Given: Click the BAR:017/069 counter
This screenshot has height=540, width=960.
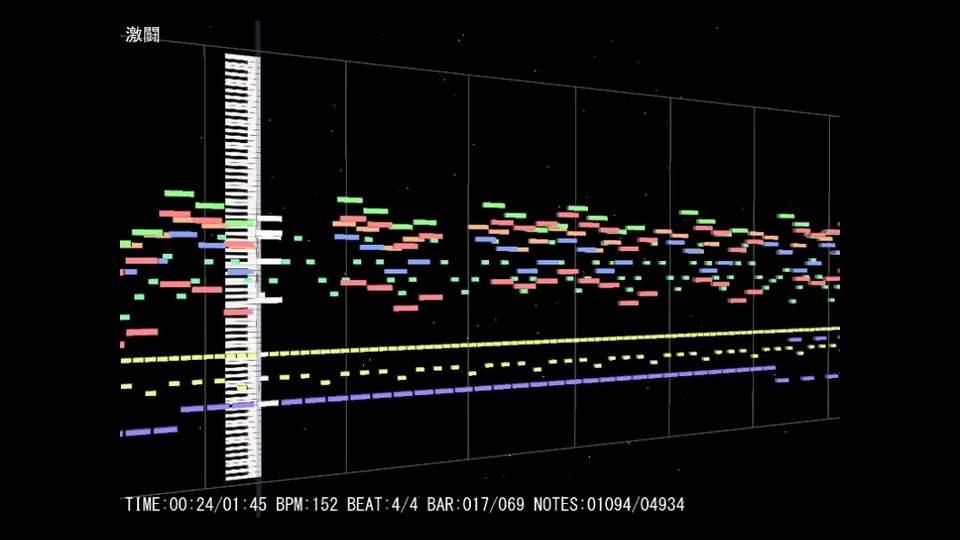Looking at the screenshot, I should coord(476,504).
